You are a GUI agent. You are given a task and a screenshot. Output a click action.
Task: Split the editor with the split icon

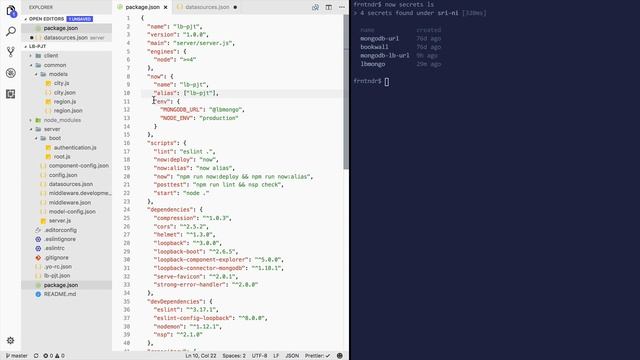click(x=329, y=7)
